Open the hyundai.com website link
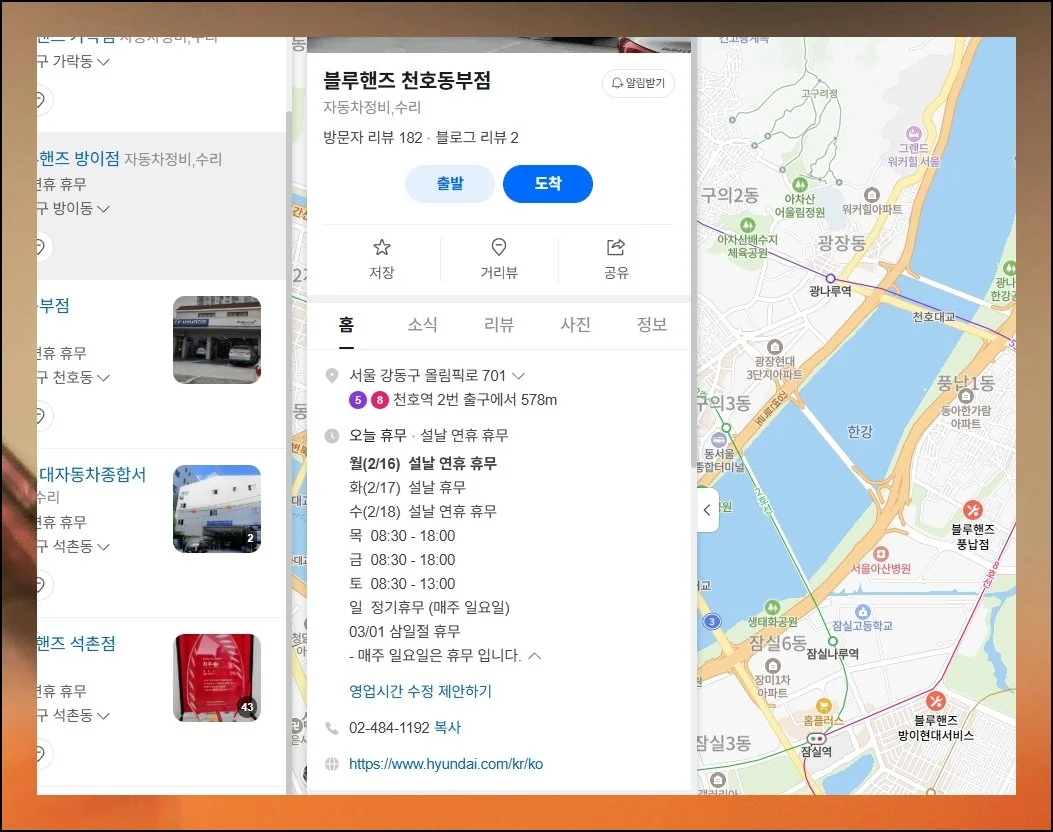This screenshot has height=832, width=1053. pos(445,764)
